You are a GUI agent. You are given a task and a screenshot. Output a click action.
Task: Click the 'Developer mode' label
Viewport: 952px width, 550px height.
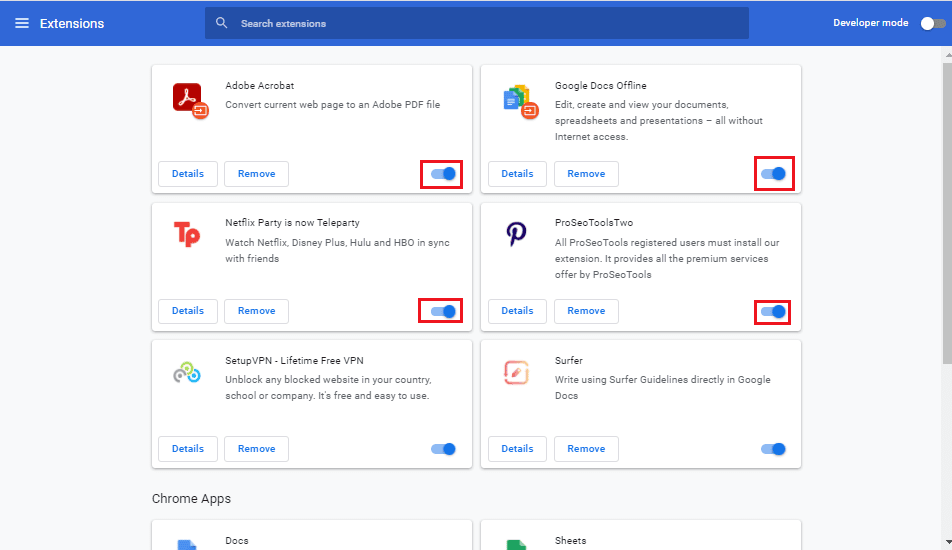click(x=871, y=22)
